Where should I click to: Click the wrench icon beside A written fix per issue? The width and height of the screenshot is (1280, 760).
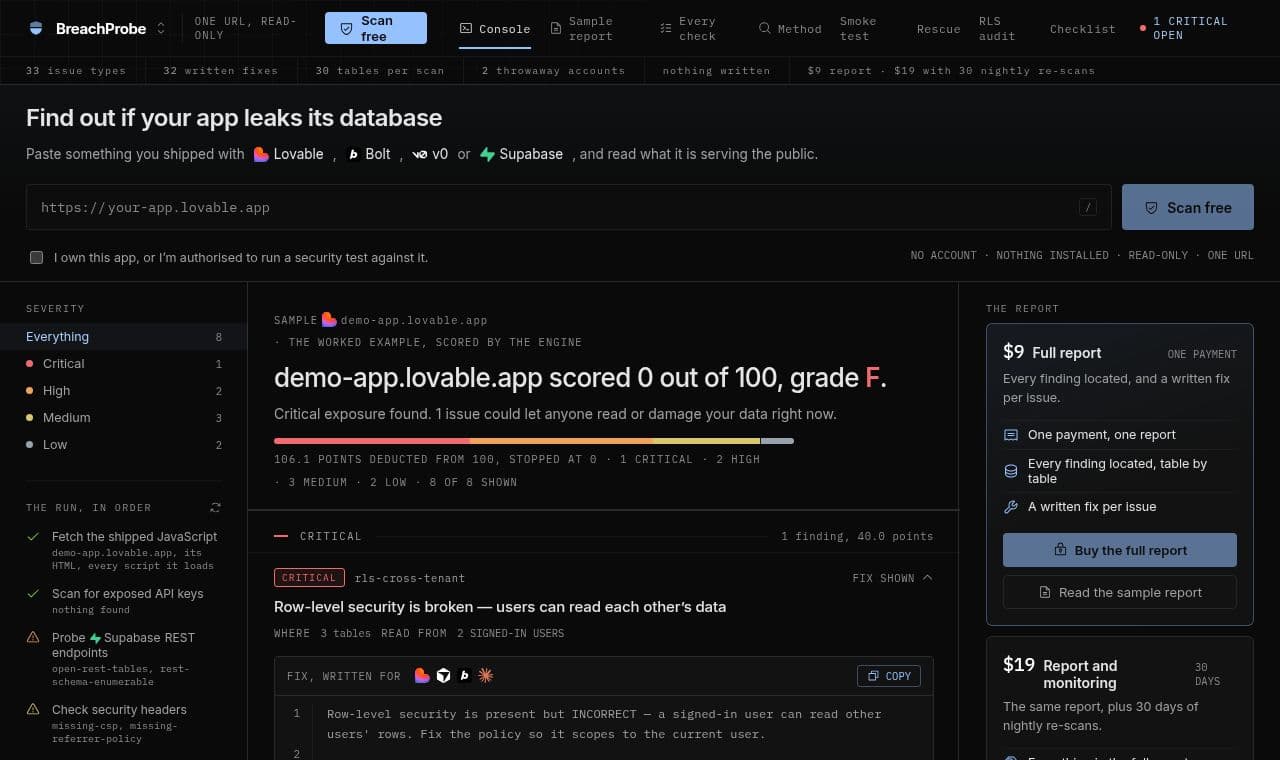[1011, 507]
